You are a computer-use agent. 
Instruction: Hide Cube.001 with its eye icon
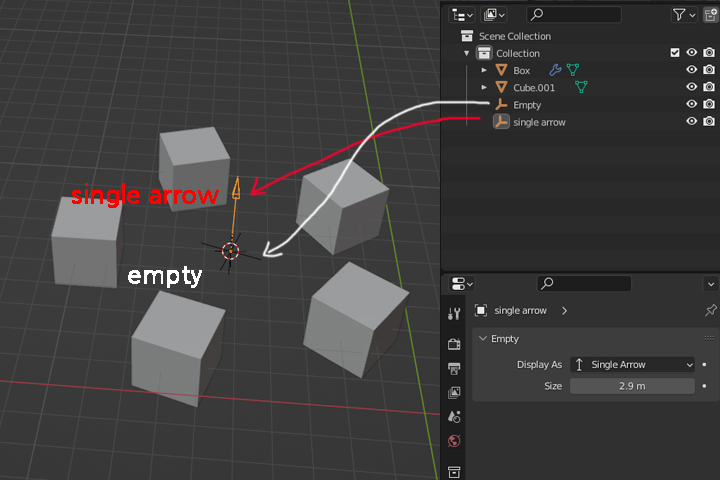pyautogui.click(x=692, y=87)
